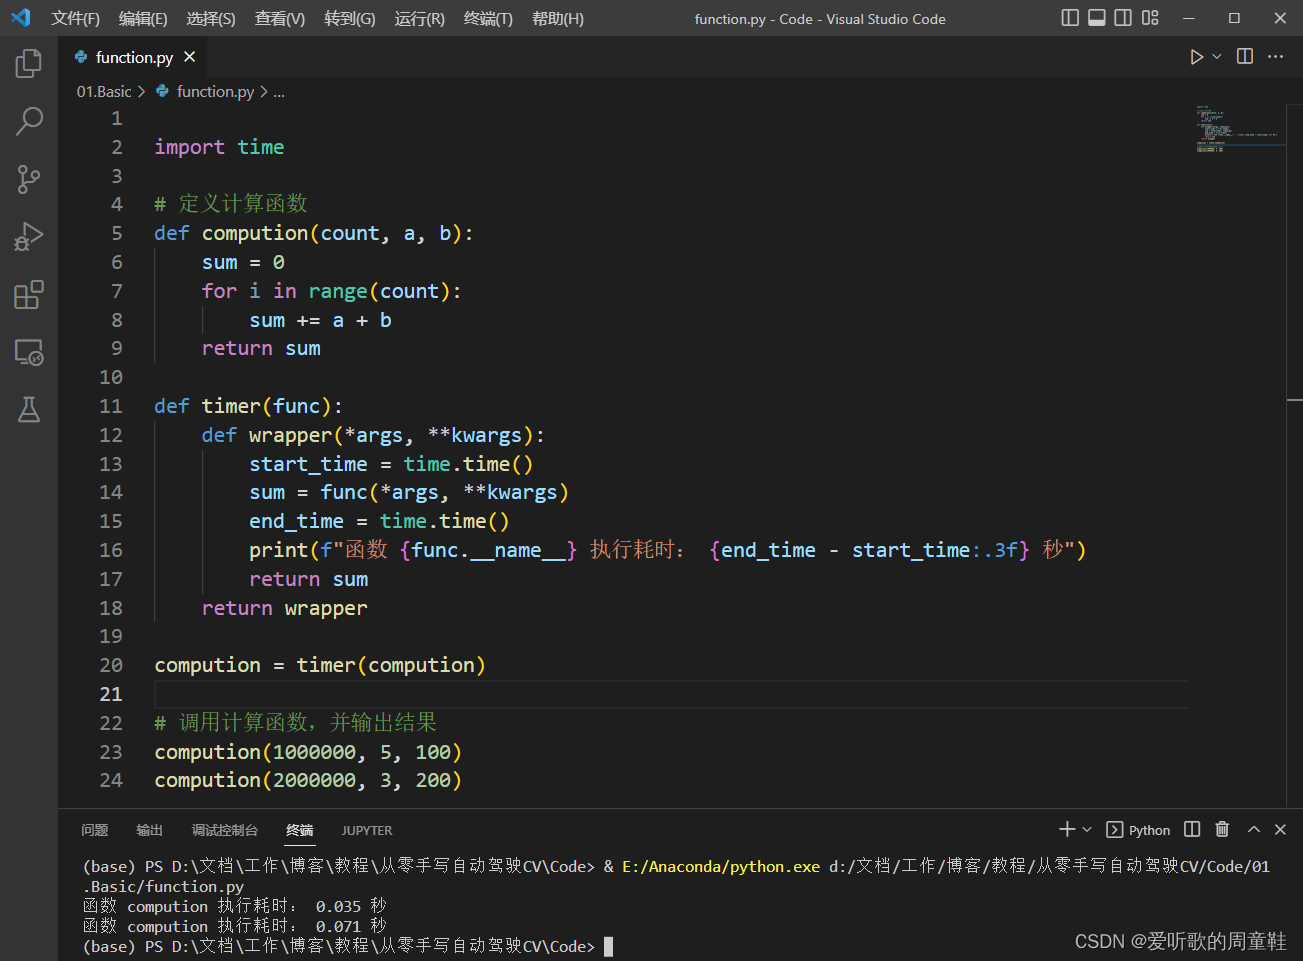Open the 终端(T) menu
The height and width of the screenshot is (961, 1303).
[x=488, y=19]
